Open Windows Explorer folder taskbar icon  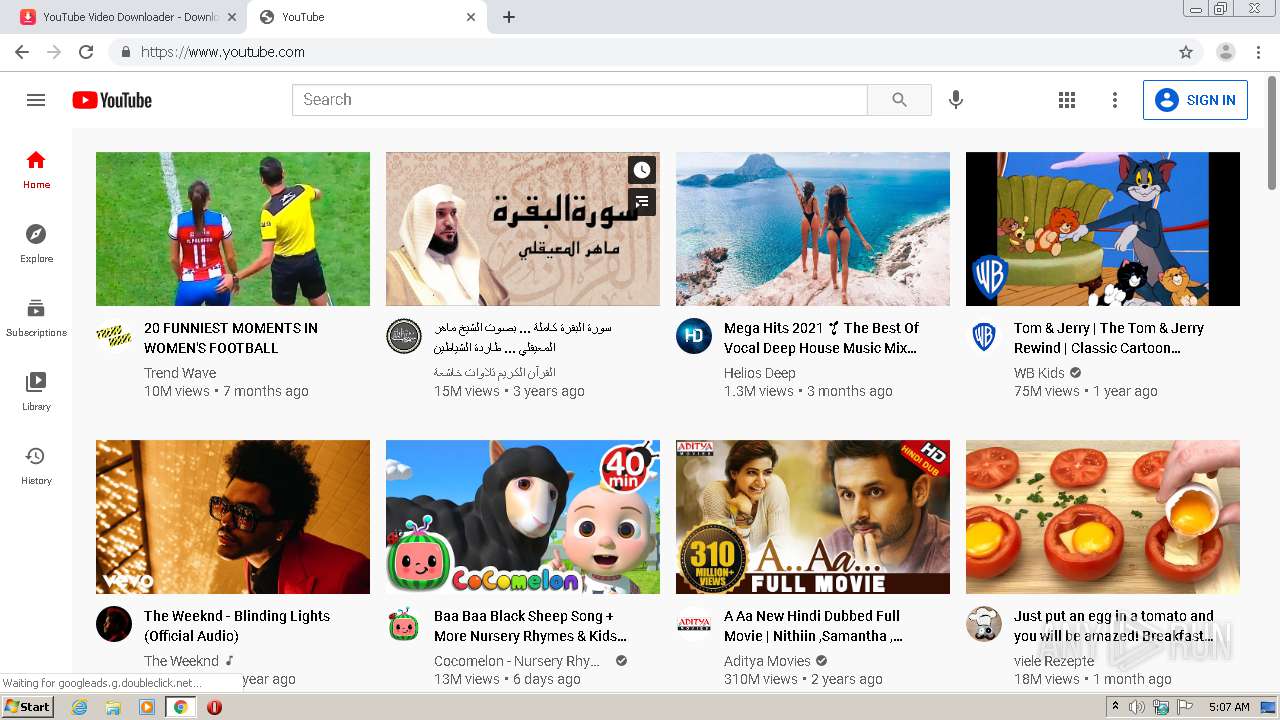click(x=113, y=707)
